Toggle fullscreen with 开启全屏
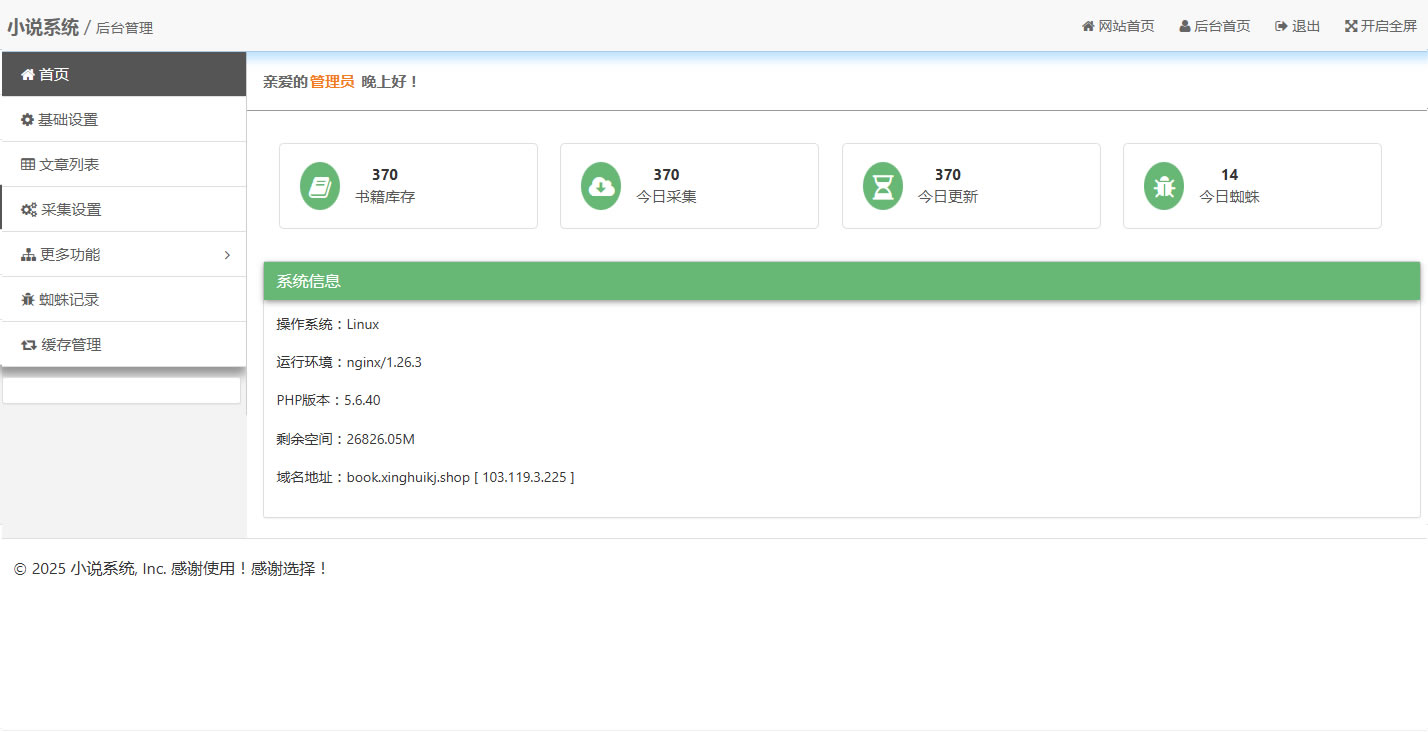 (1389, 26)
